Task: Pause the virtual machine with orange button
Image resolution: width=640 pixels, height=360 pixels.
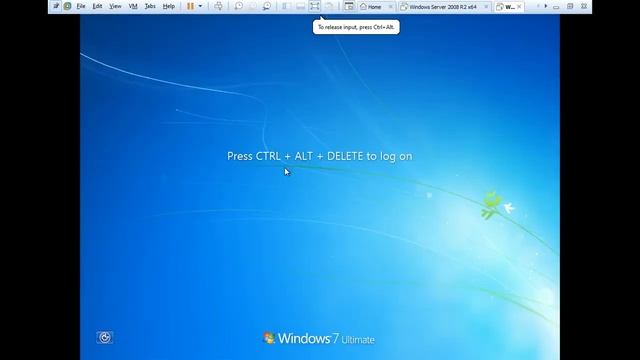Action: click(190, 6)
